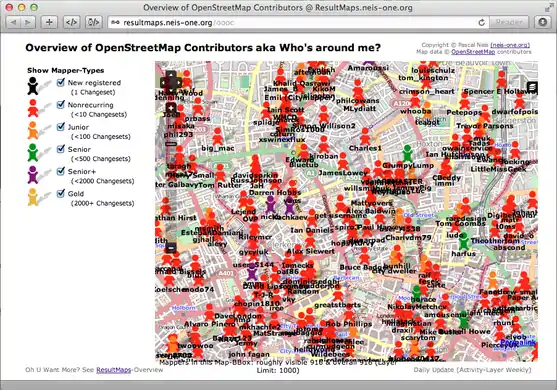Click the green Senior mapper near GrumpyLump
This screenshot has height=390, width=557.
[x=408, y=154]
